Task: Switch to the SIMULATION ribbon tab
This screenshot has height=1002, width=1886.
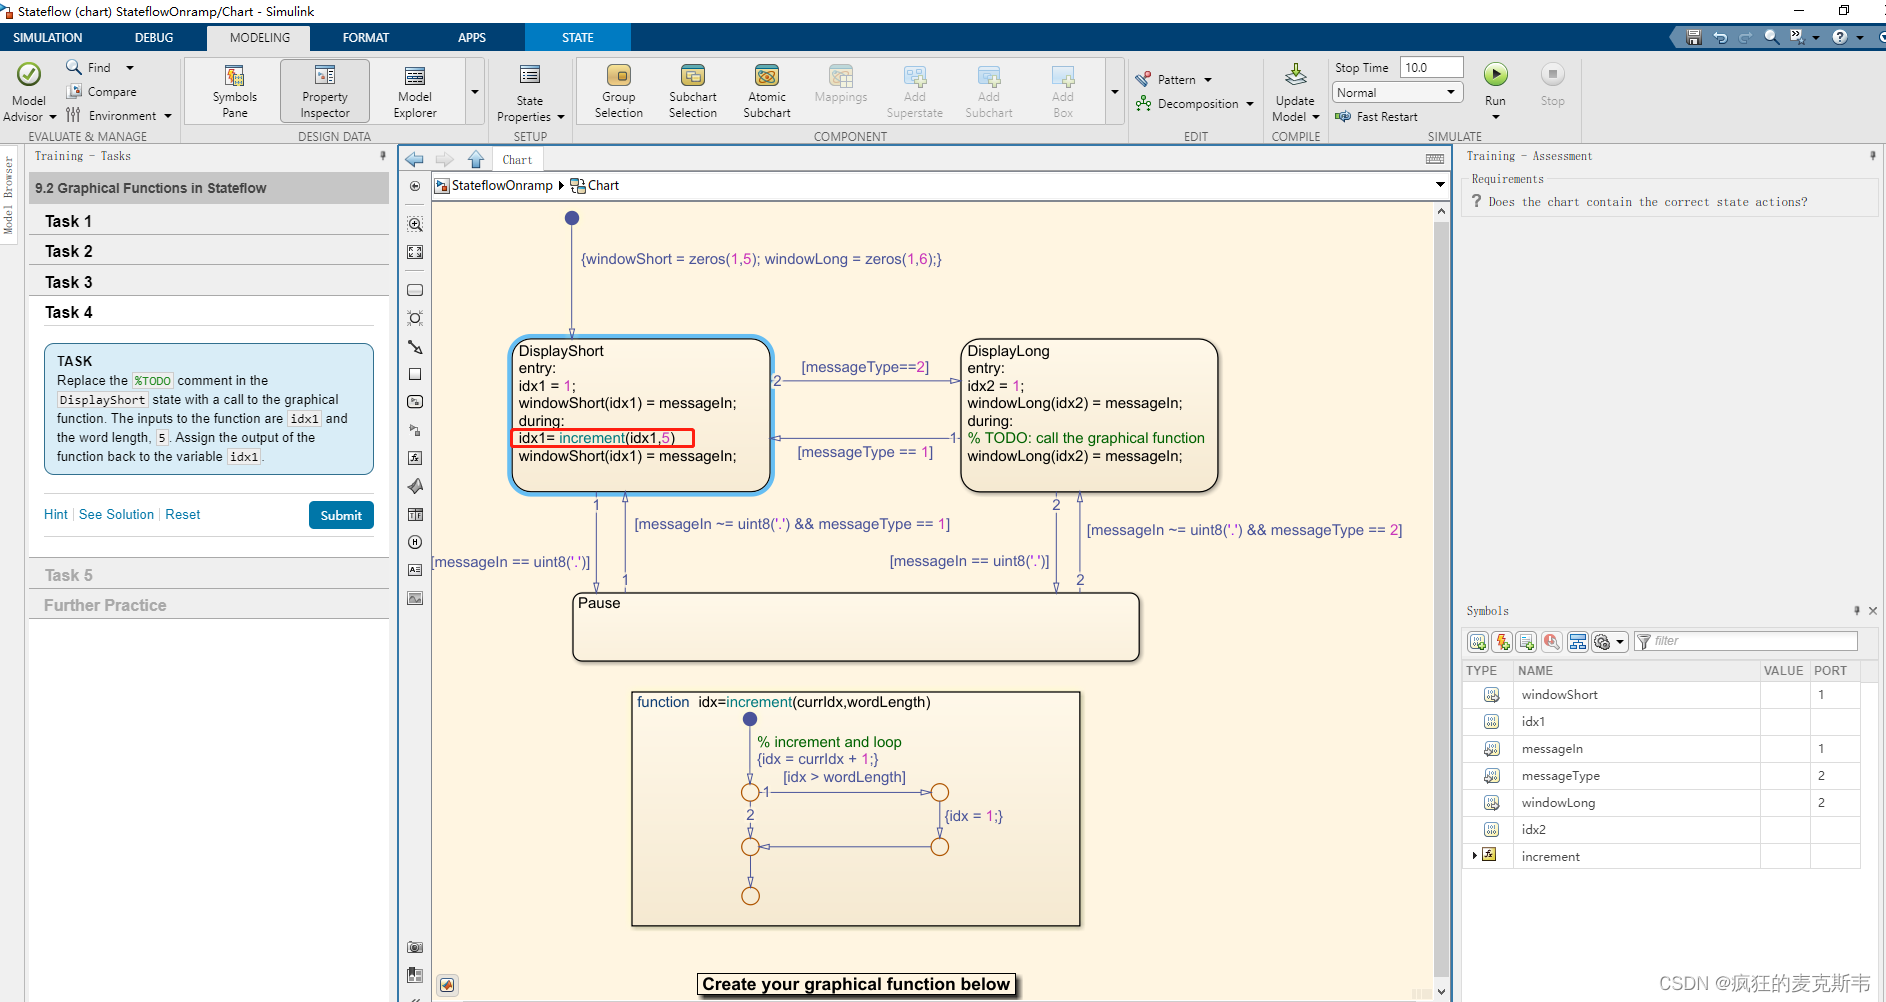Action: pos(46,37)
